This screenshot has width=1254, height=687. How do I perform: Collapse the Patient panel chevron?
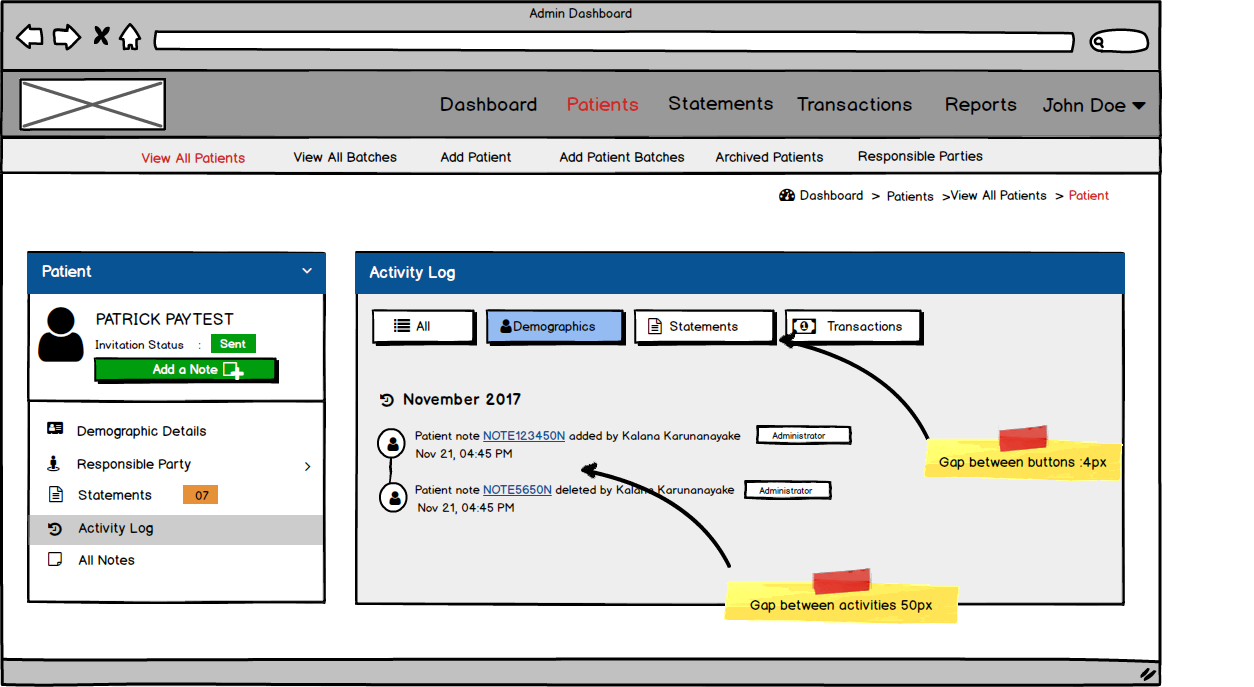(307, 271)
